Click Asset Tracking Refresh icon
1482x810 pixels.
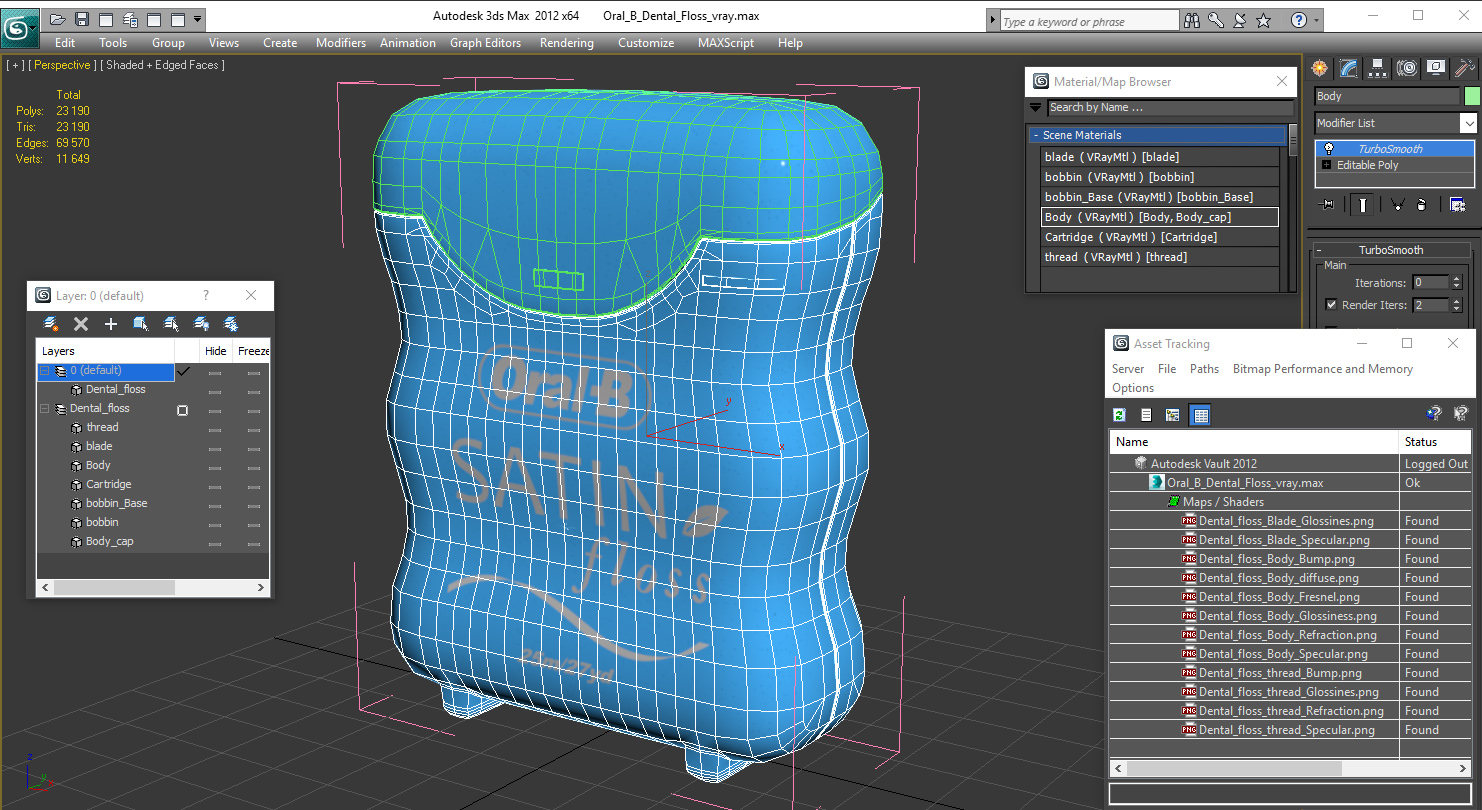(1120, 415)
